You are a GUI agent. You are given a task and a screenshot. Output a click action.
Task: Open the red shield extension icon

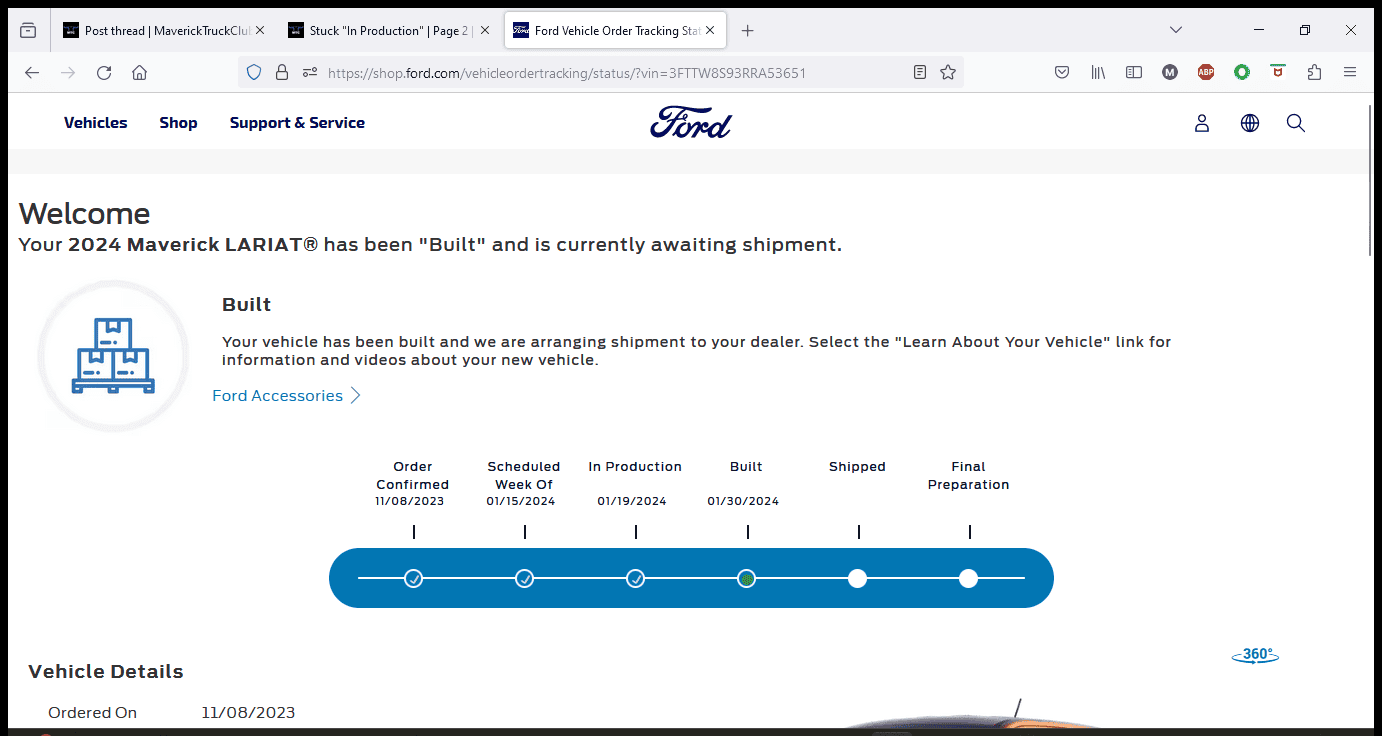1278,73
